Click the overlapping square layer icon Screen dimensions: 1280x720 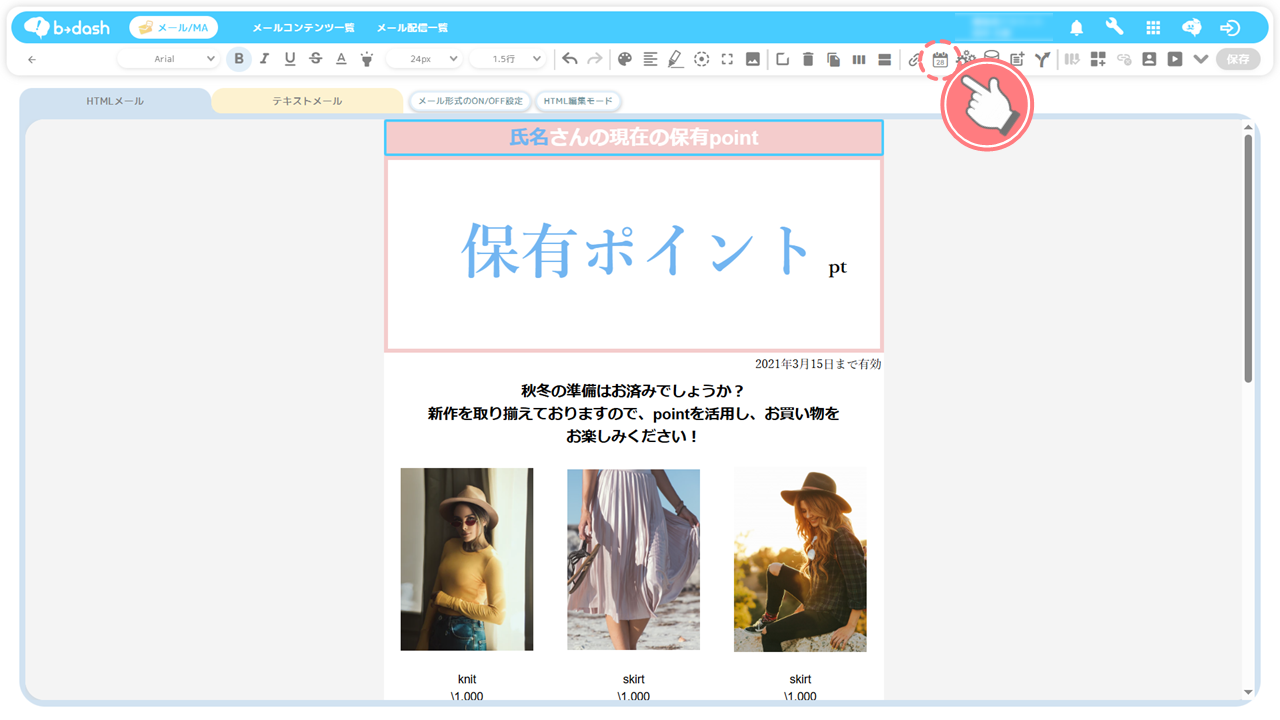[x=782, y=59]
